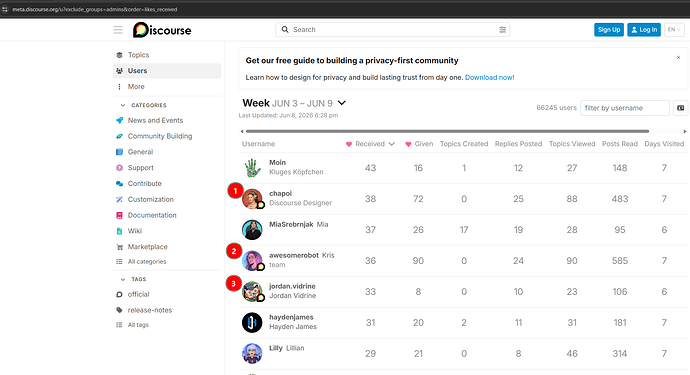Screen dimensions: 690x375
Task: Sort by Topics Created column
Action: pos(464,144)
